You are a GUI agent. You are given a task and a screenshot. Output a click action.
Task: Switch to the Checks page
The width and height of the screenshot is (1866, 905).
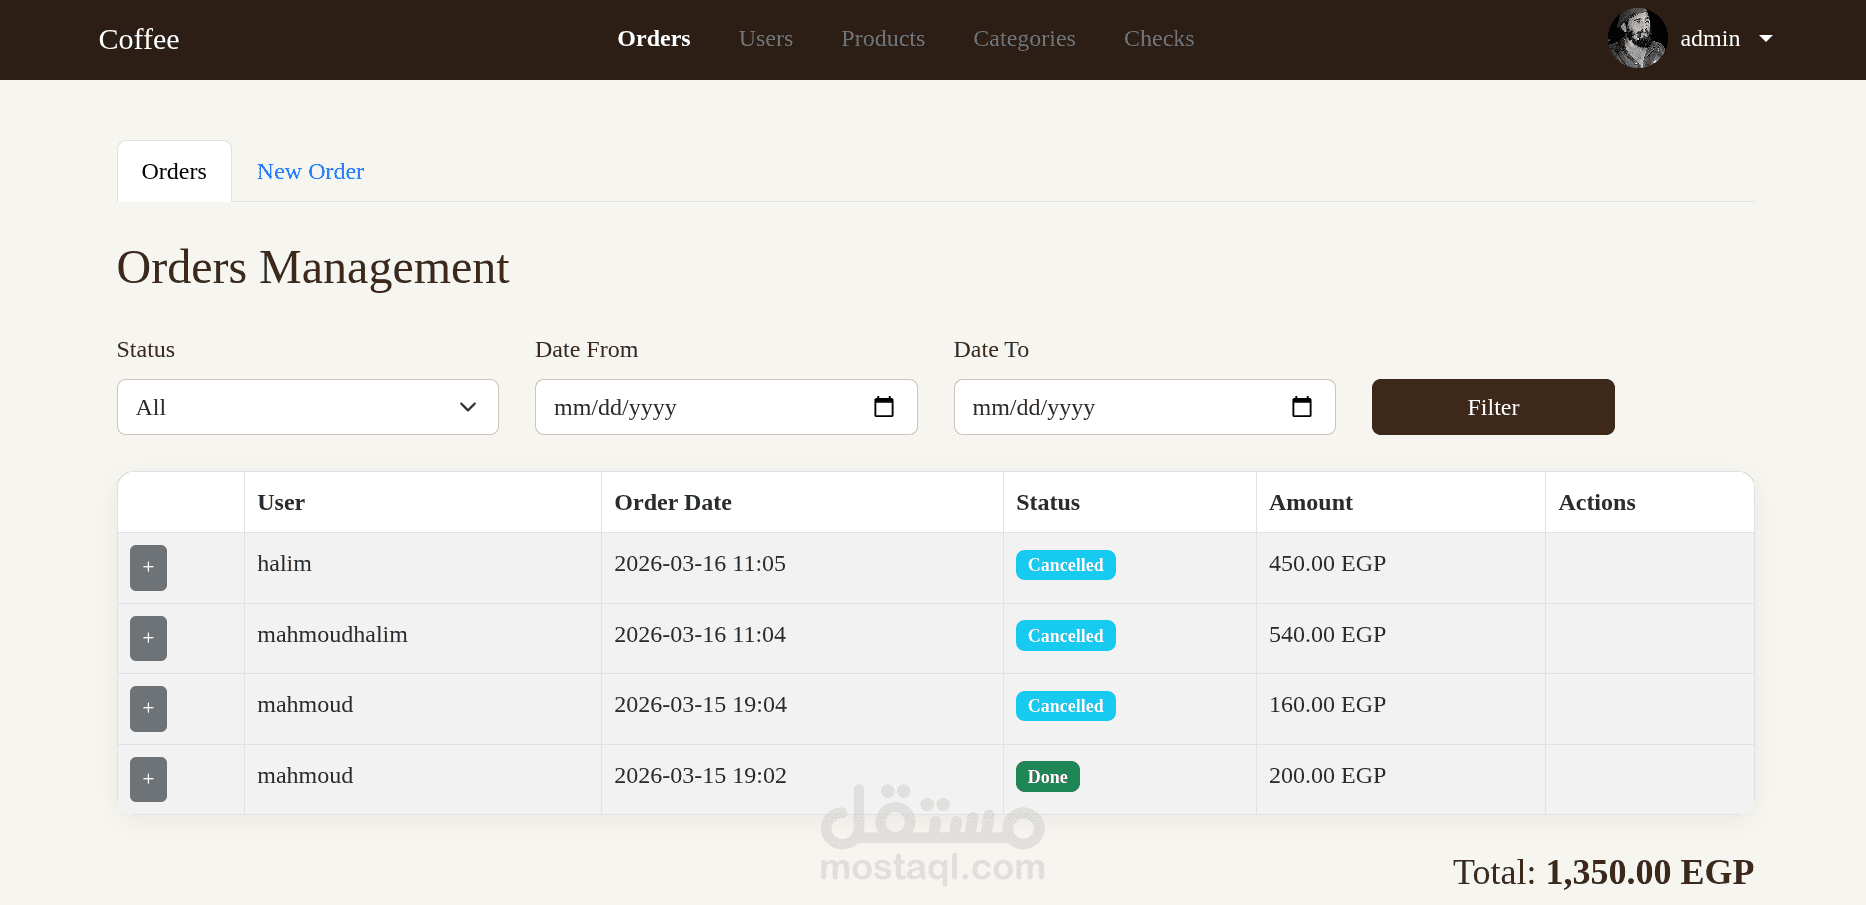1159,38
